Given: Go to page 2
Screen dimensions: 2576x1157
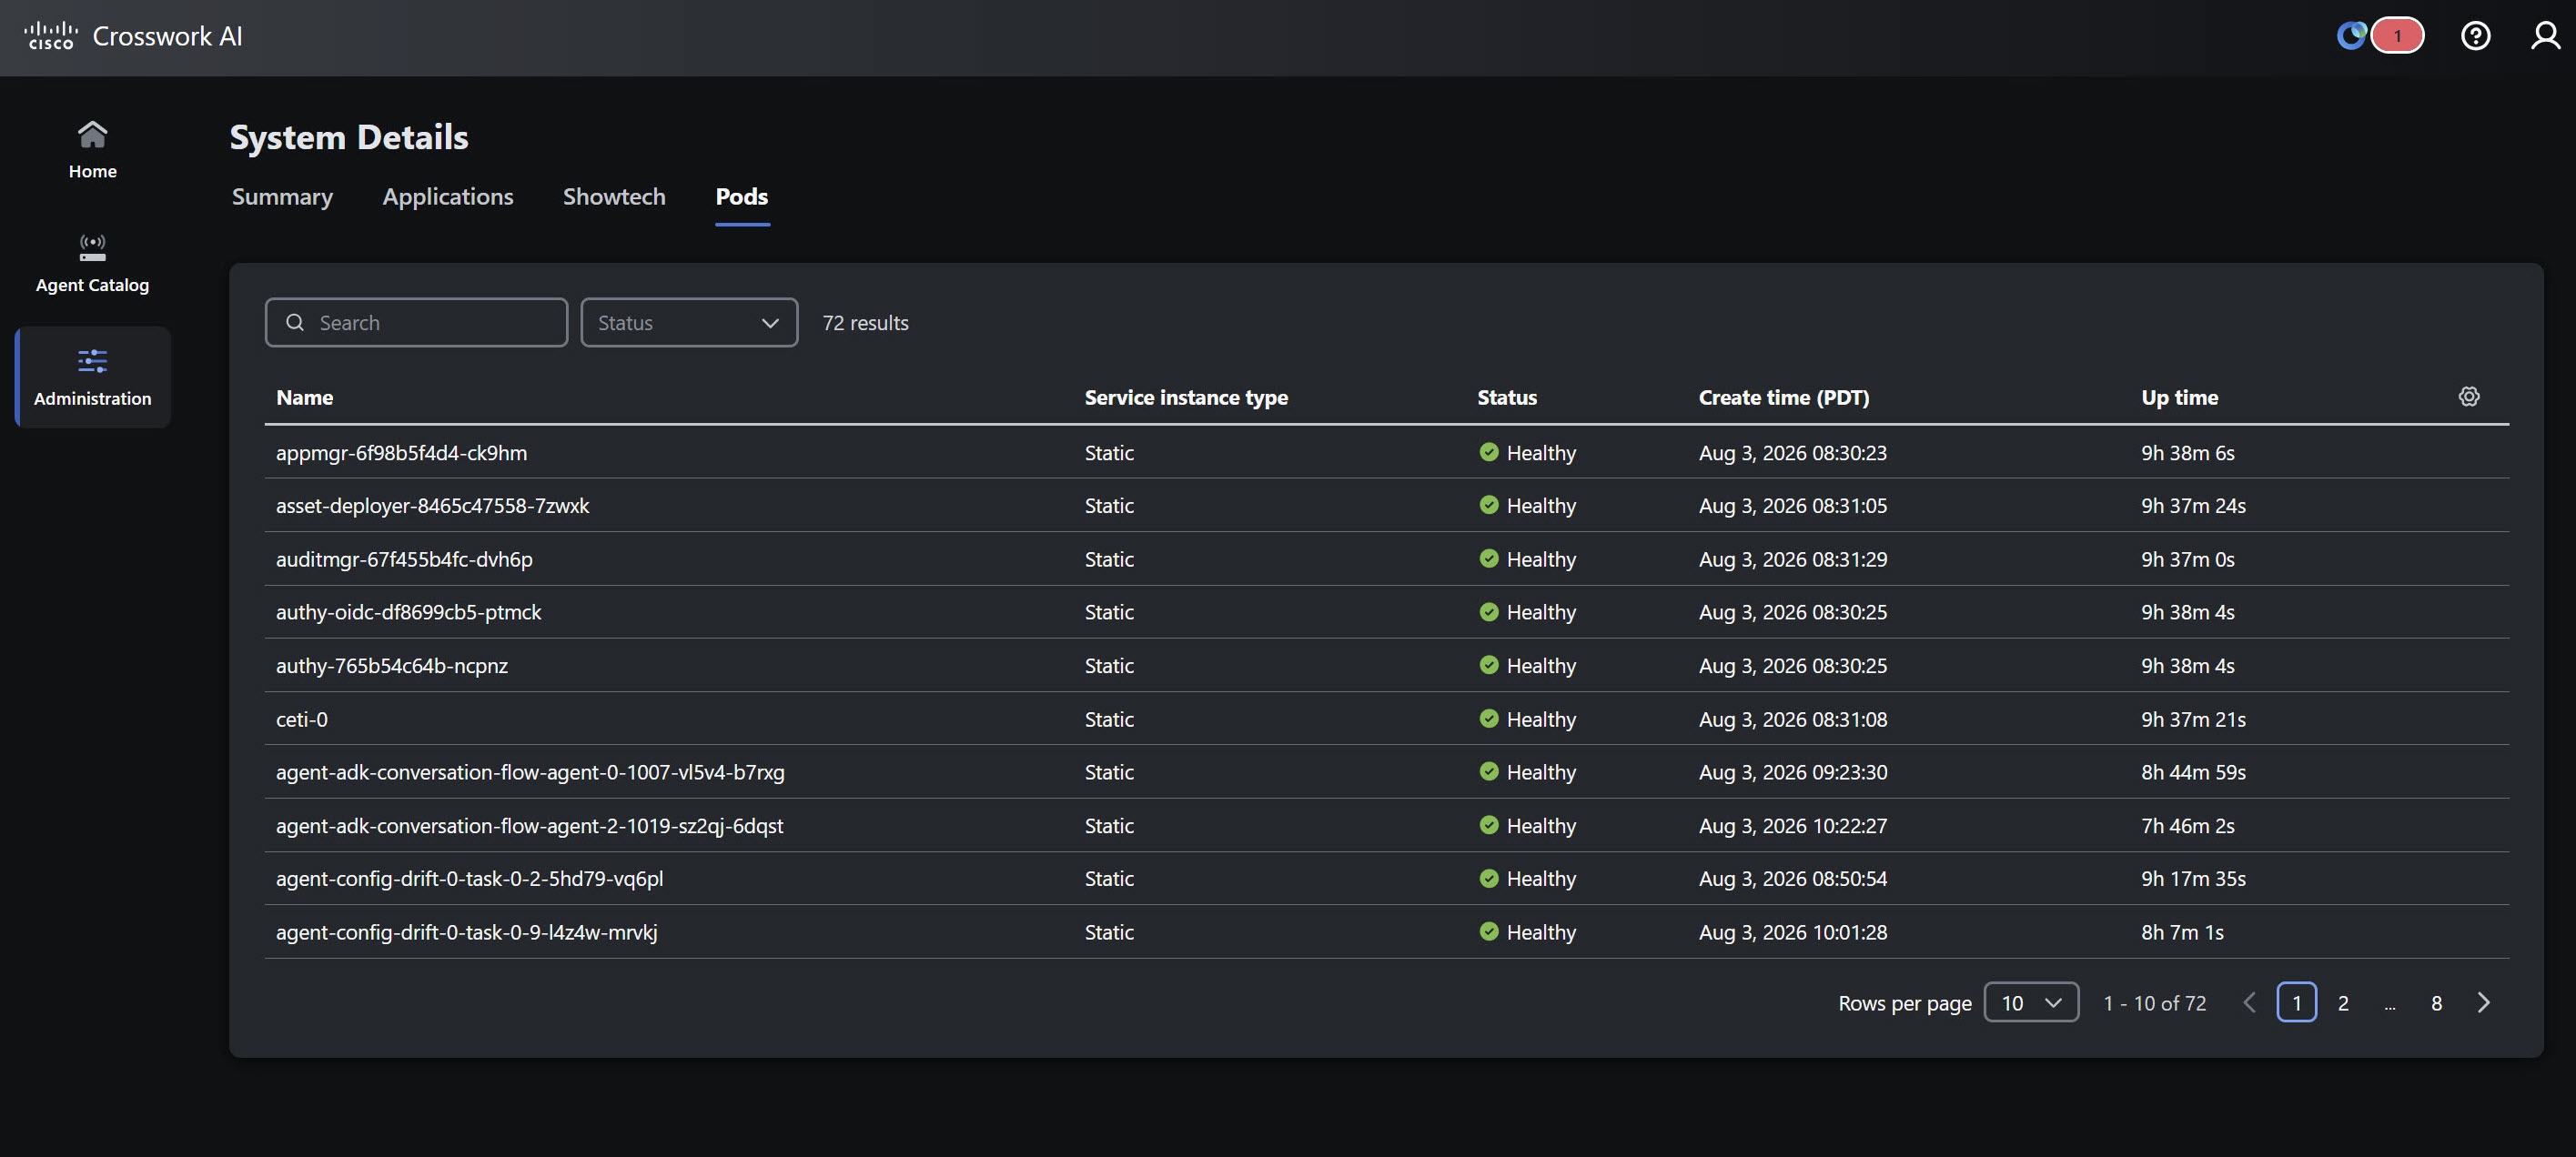Looking at the screenshot, I should click(2343, 1002).
